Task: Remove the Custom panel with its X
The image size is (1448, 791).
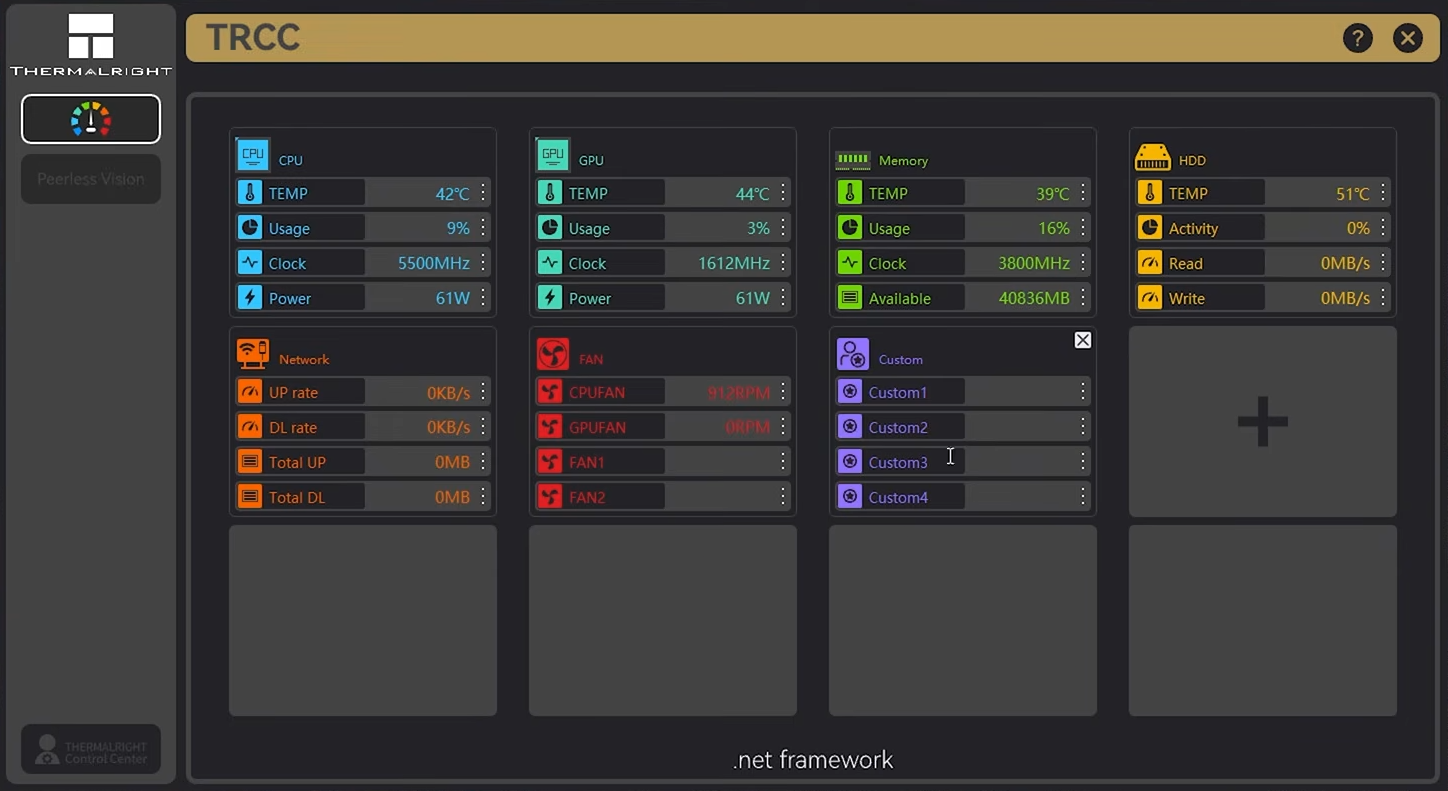Action: (1082, 340)
